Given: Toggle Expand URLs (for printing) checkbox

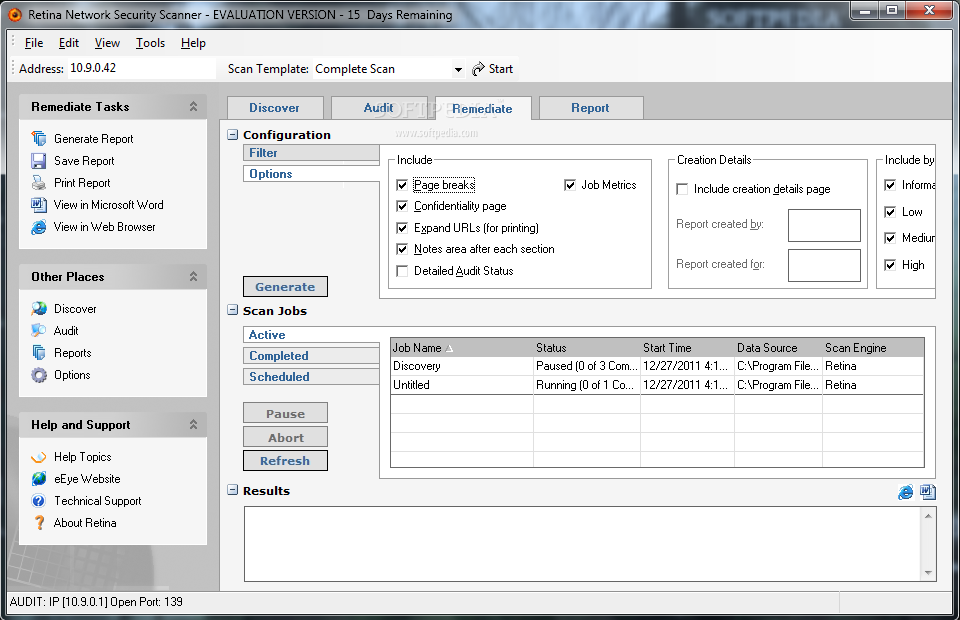Looking at the screenshot, I should pos(402,228).
